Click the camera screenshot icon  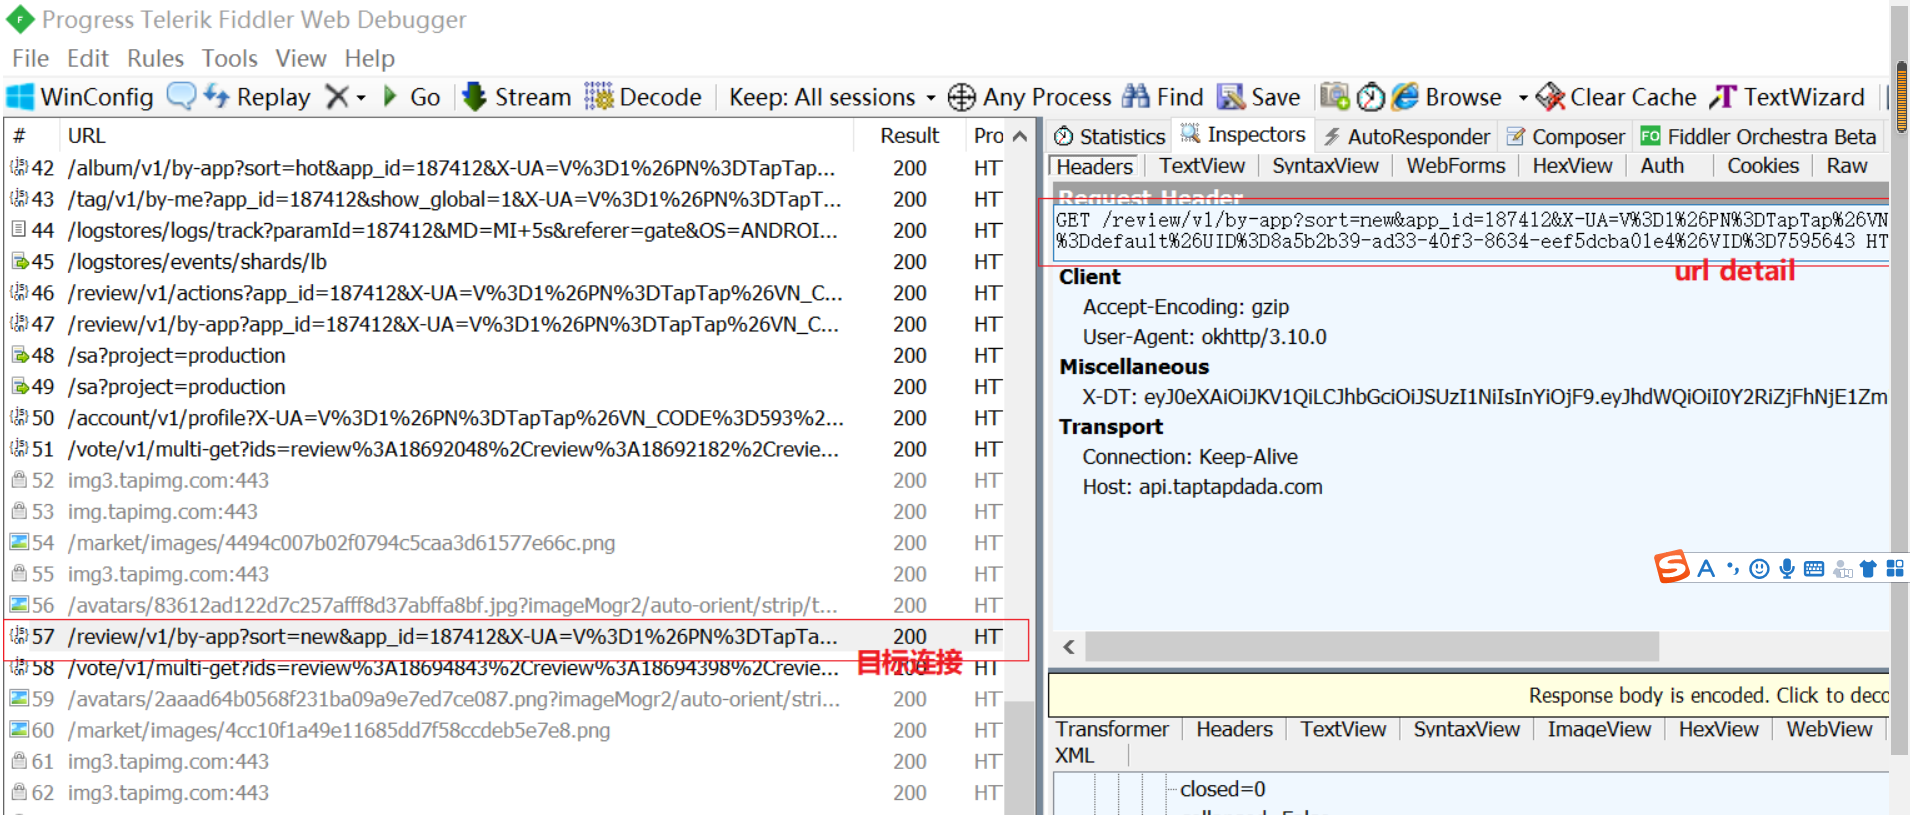click(x=1334, y=97)
